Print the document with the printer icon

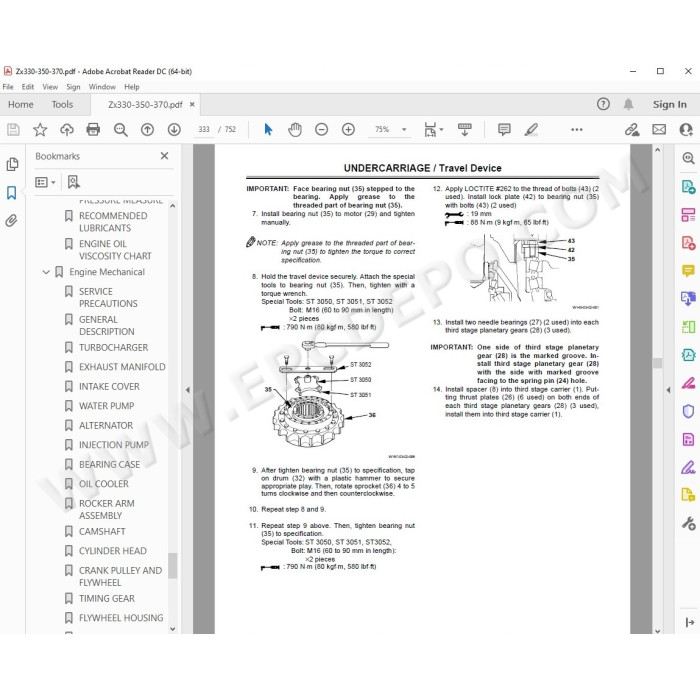93,129
